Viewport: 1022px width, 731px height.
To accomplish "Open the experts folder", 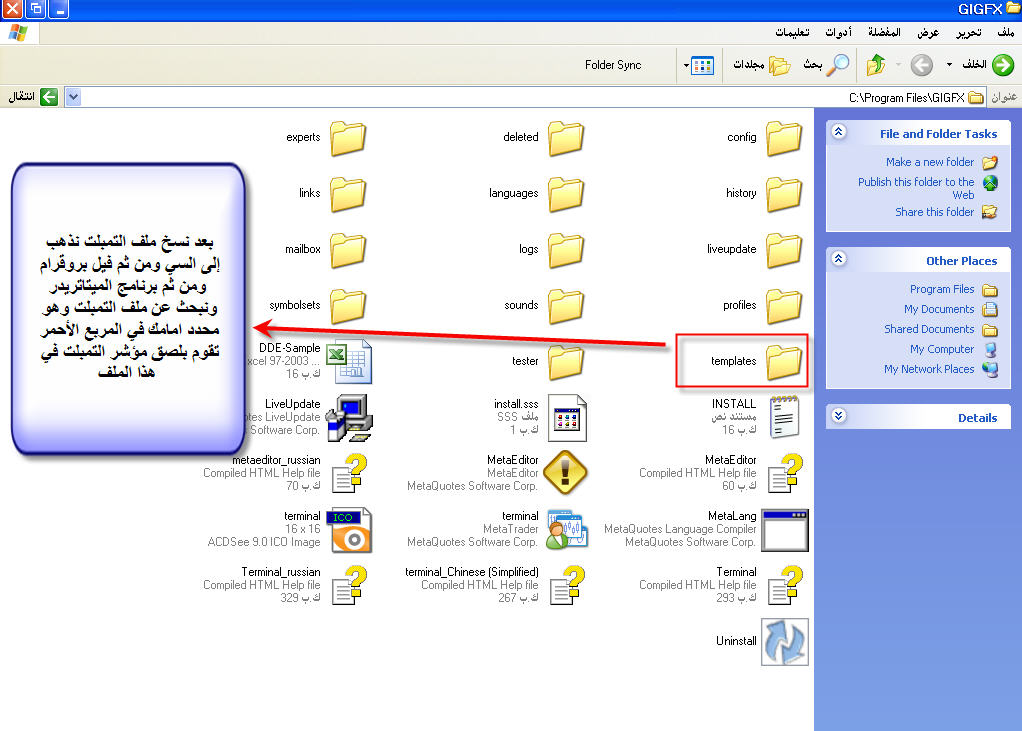I will click(347, 137).
